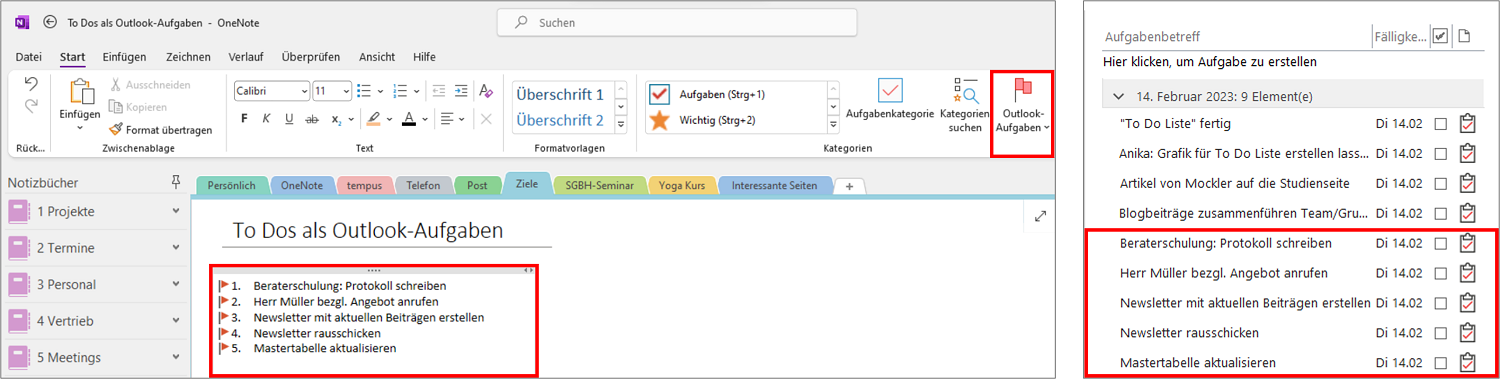Switch to the Einfügen ribbon tab
This screenshot has height=379, width=1500.
pyautogui.click(x=124, y=57)
